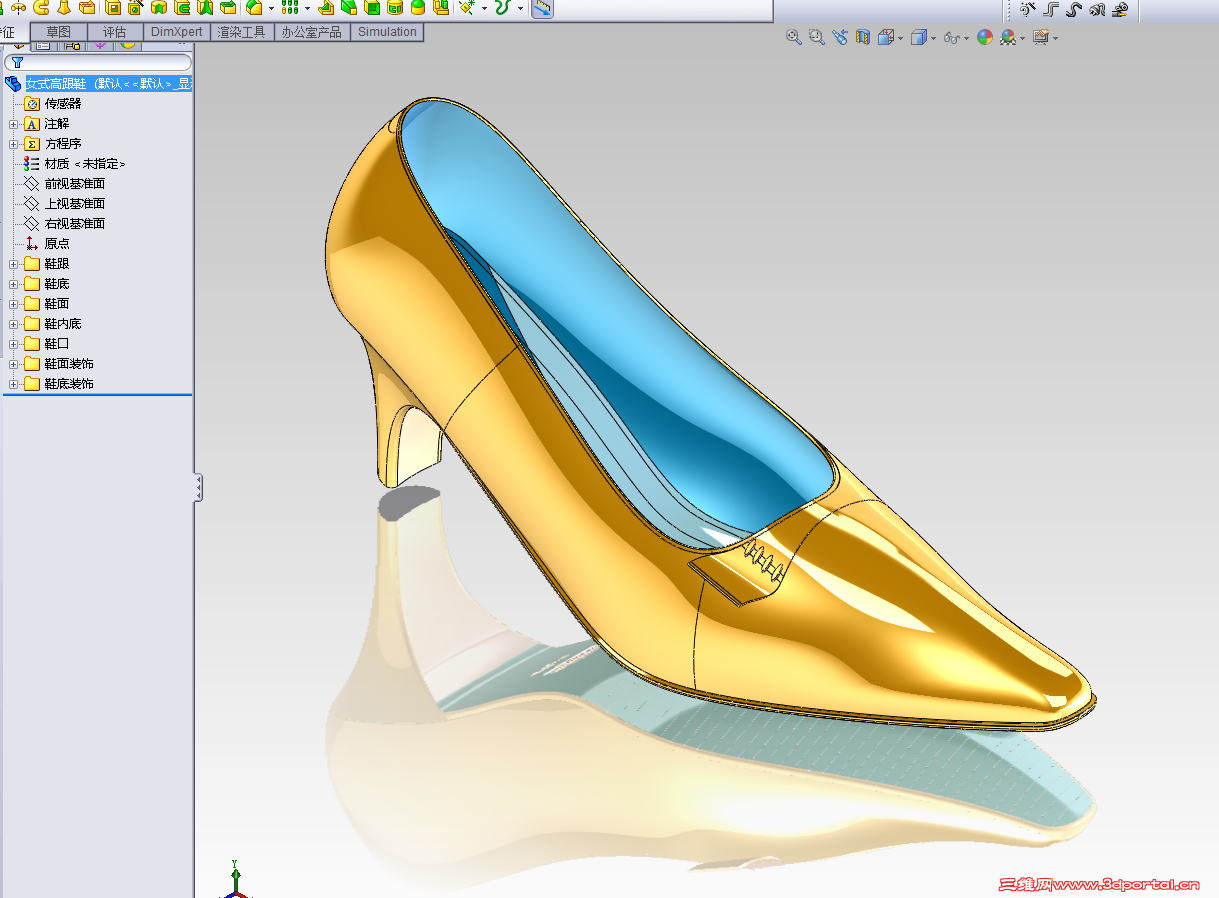The height and width of the screenshot is (898, 1219).
Task: Click the Hide/Show Items glasses icon
Action: point(952,37)
